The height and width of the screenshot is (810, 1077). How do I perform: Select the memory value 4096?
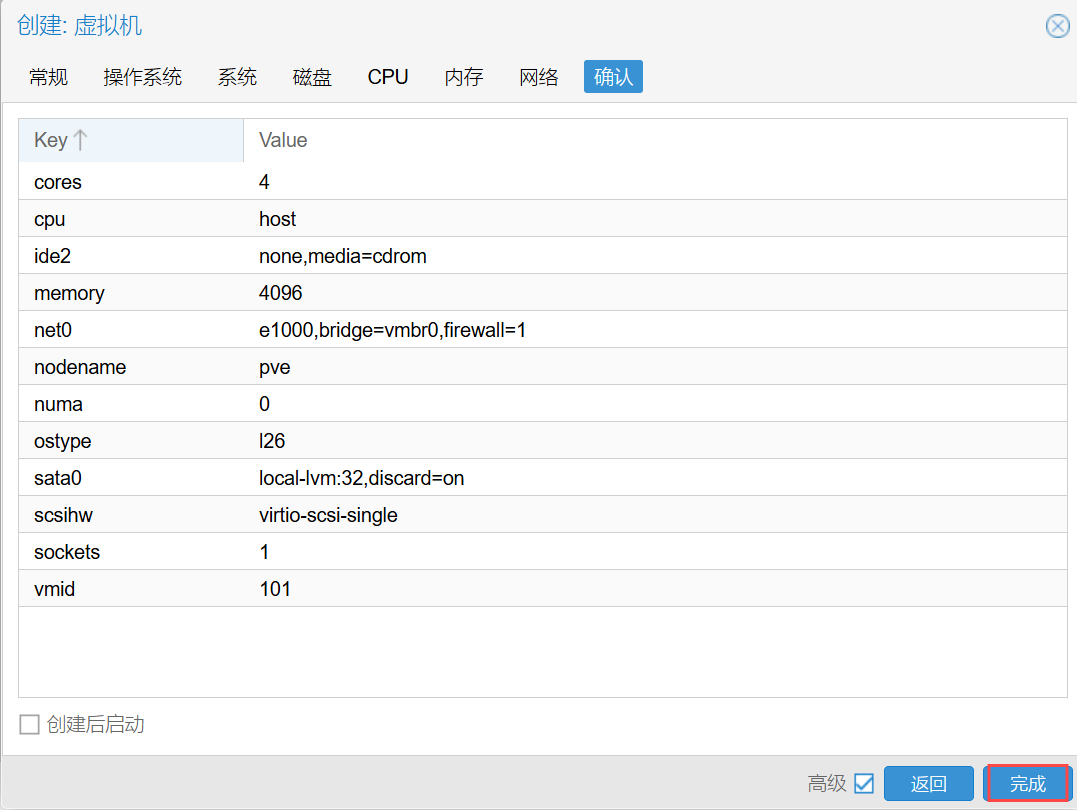281,293
